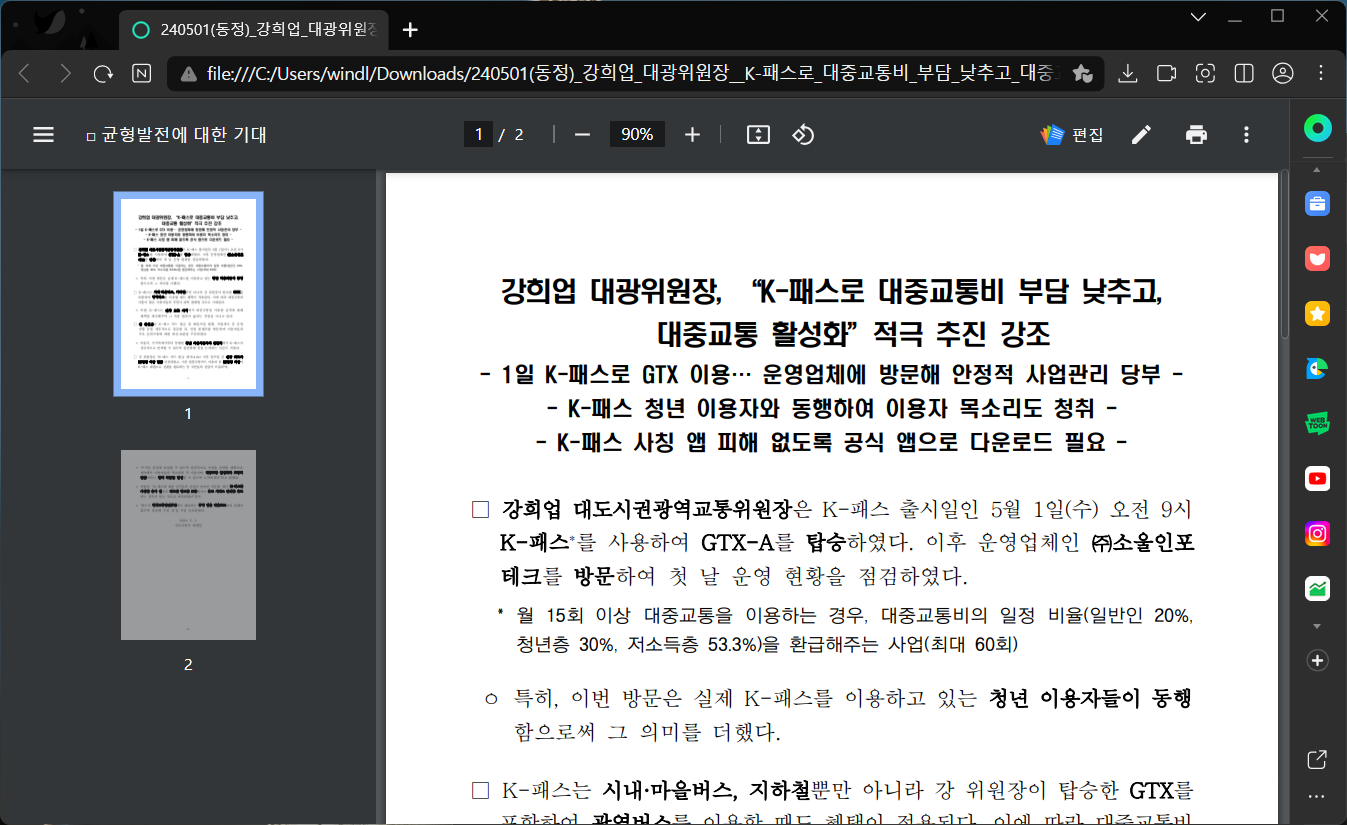Click bold text 강희업 대도시권광역교통위원장
Screen dimensions: 1347x825
click(646, 509)
